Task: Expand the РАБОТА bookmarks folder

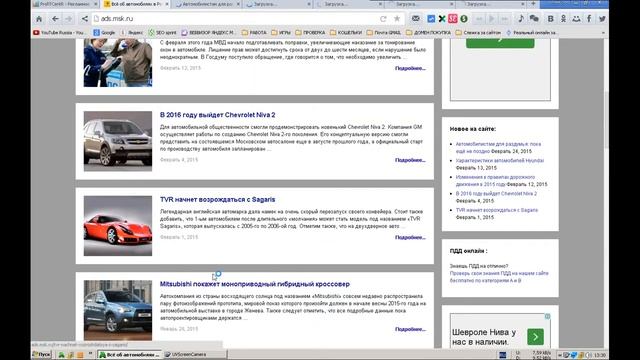Action: [x=254, y=32]
